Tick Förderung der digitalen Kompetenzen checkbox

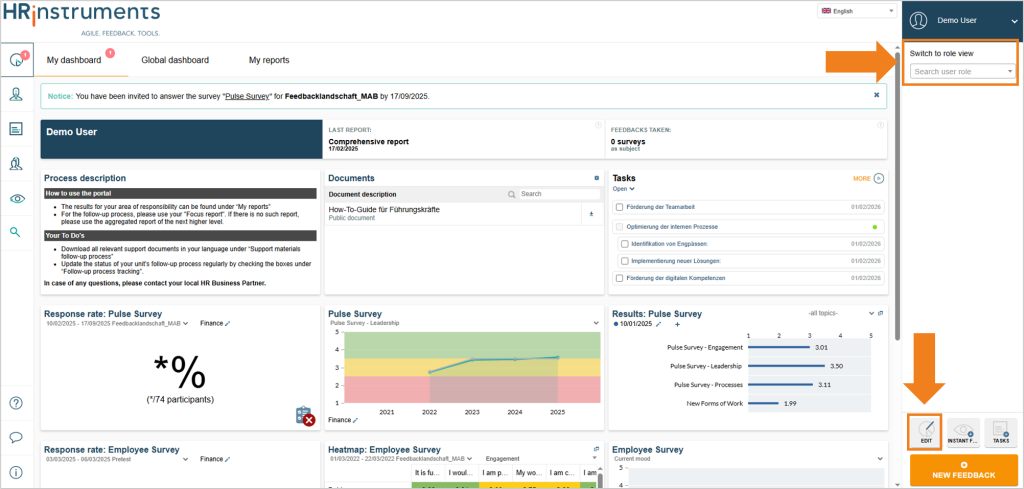click(619, 278)
